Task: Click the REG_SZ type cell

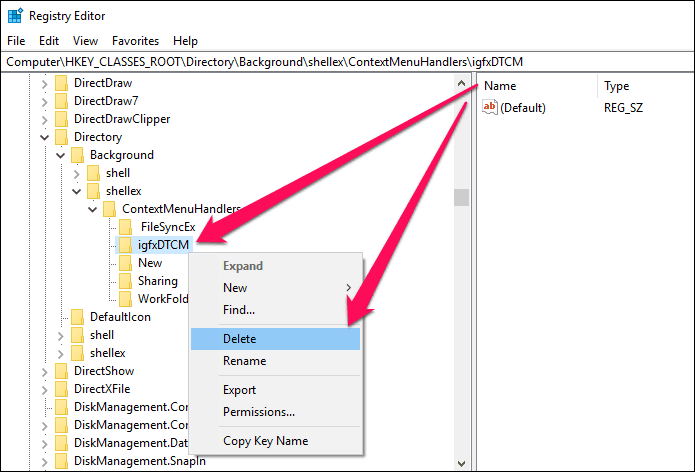Action: click(623, 108)
